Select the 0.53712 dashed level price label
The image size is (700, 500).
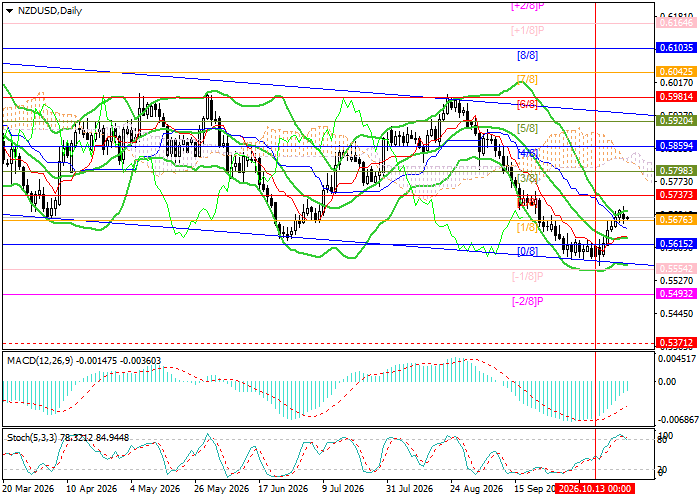[676, 343]
